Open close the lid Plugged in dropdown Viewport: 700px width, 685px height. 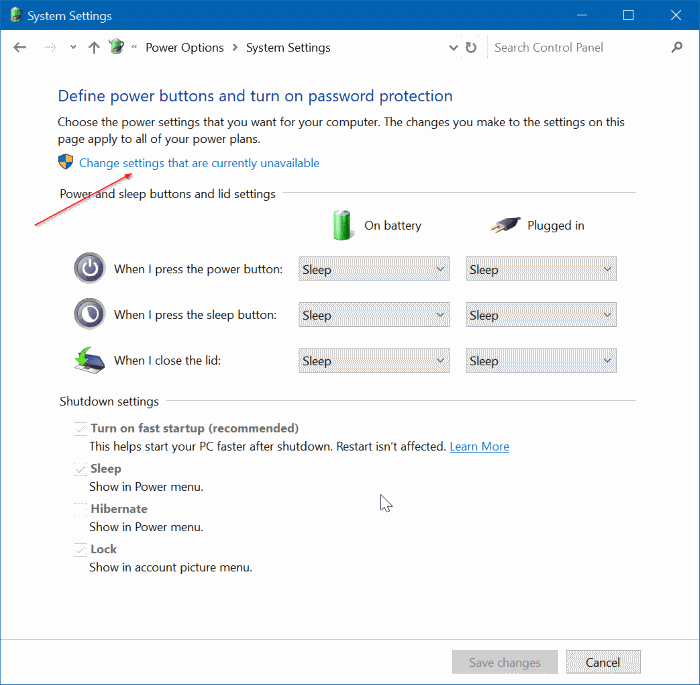pyautogui.click(x=541, y=360)
